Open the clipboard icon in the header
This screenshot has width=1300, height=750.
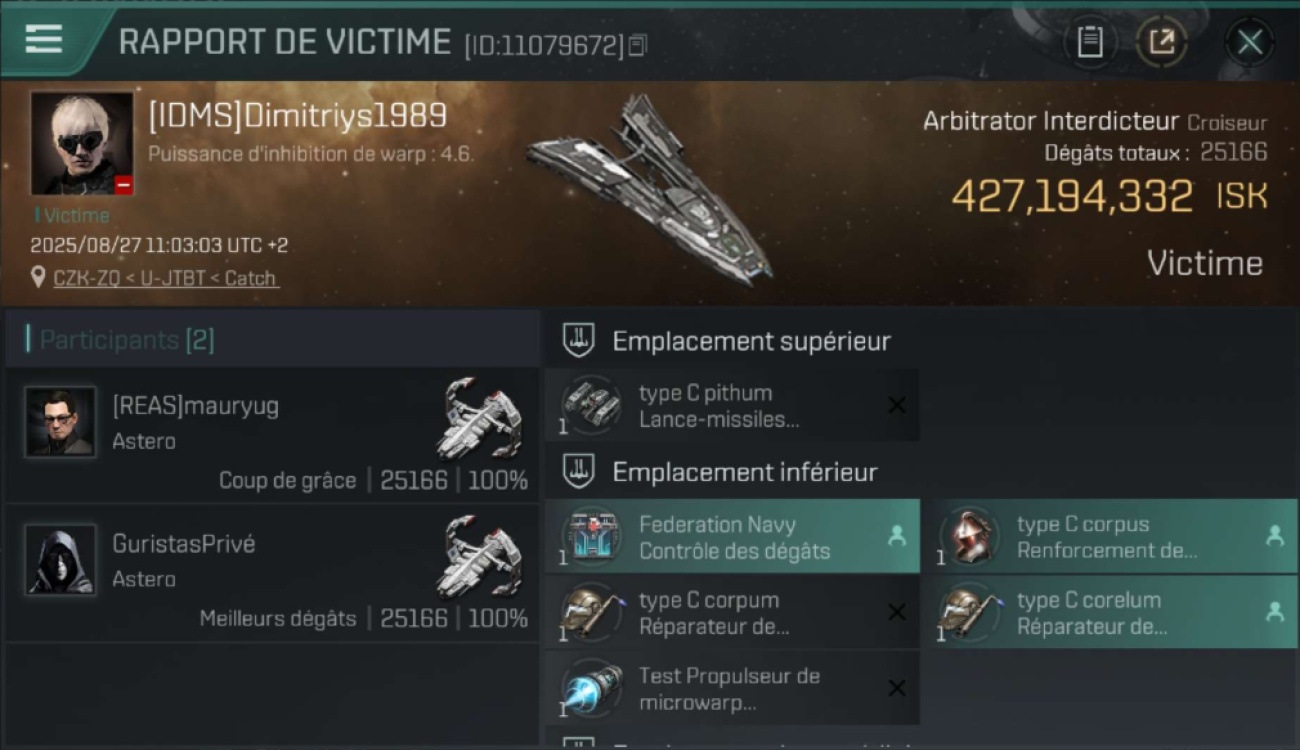pos(1089,42)
